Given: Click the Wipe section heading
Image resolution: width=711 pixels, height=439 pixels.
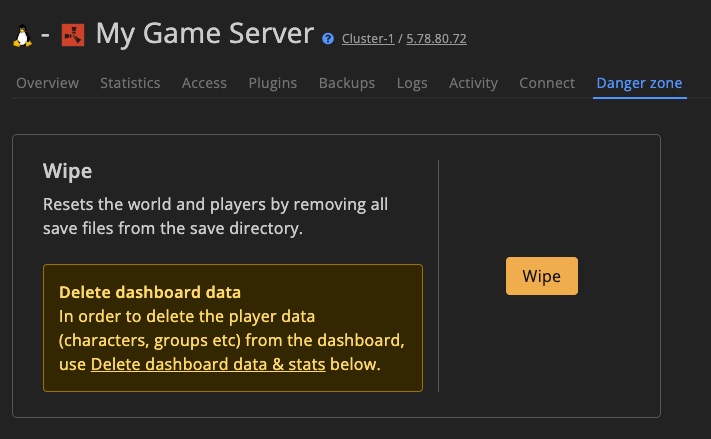Looking at the screenshot, I should tap(68, 171).
